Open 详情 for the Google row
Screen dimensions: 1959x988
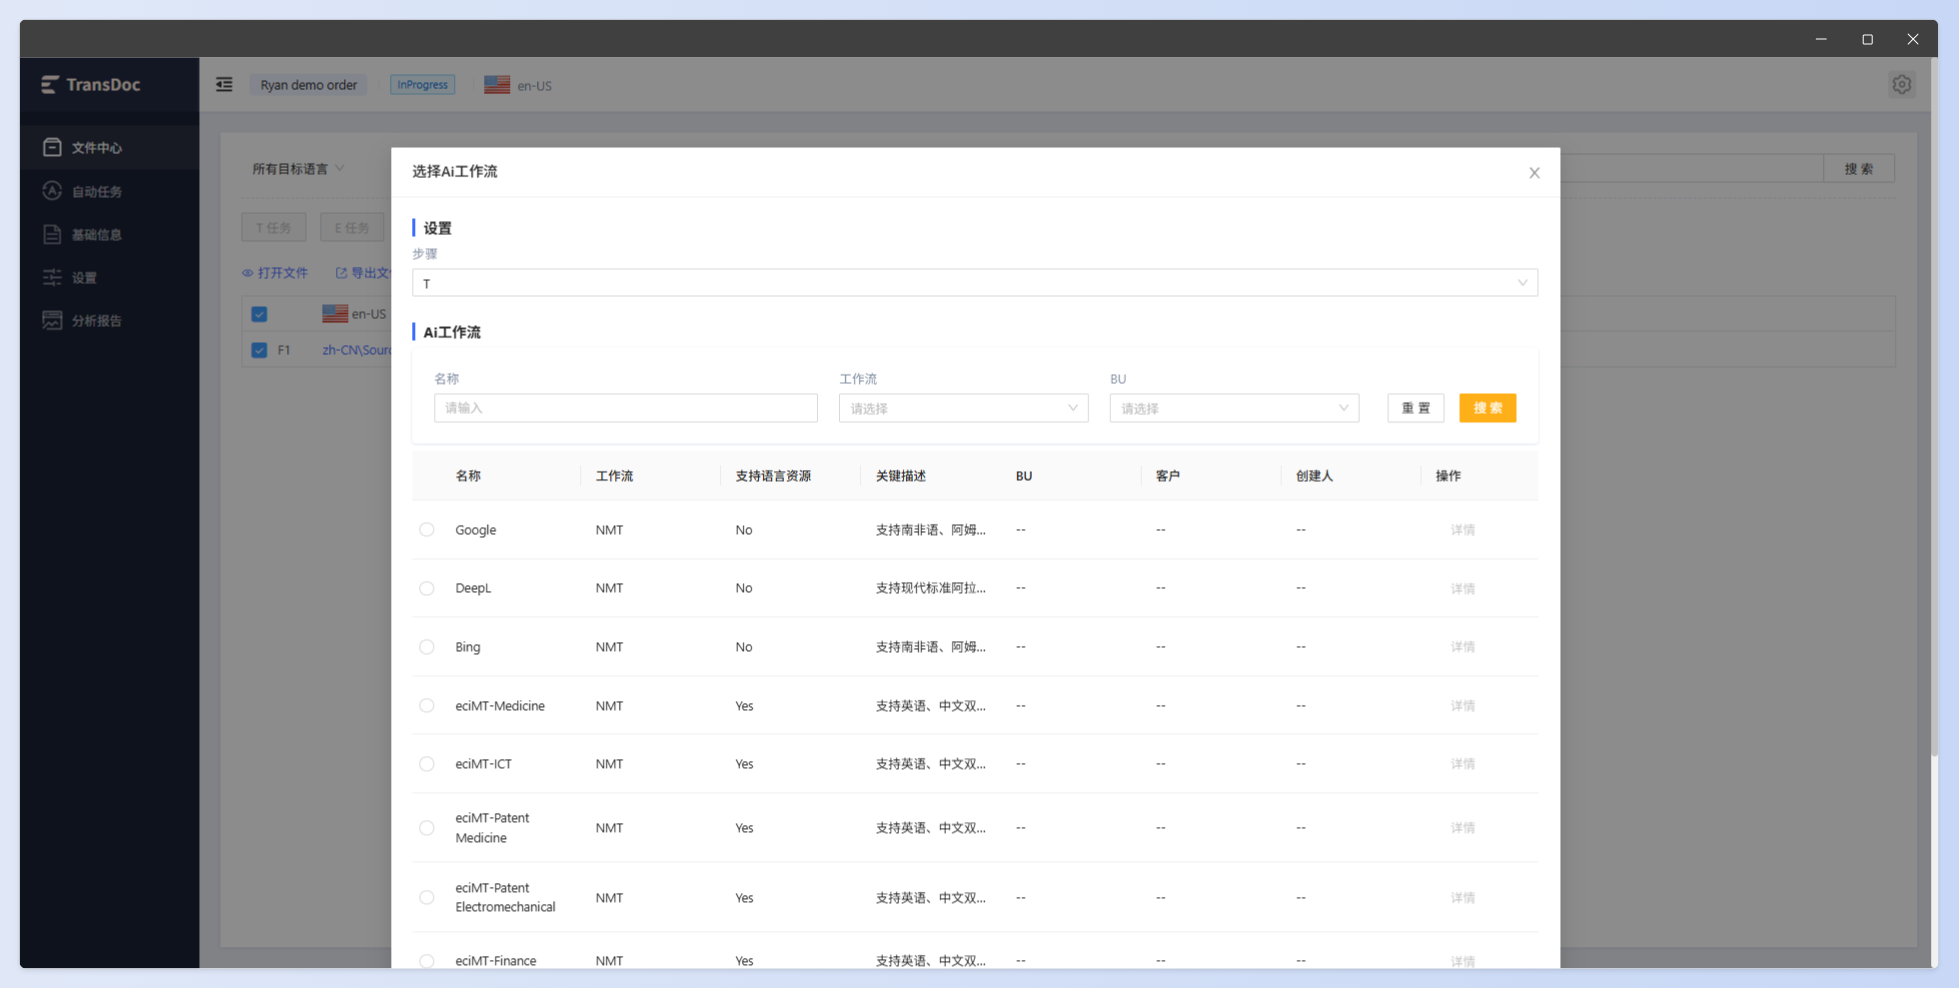1463,530
